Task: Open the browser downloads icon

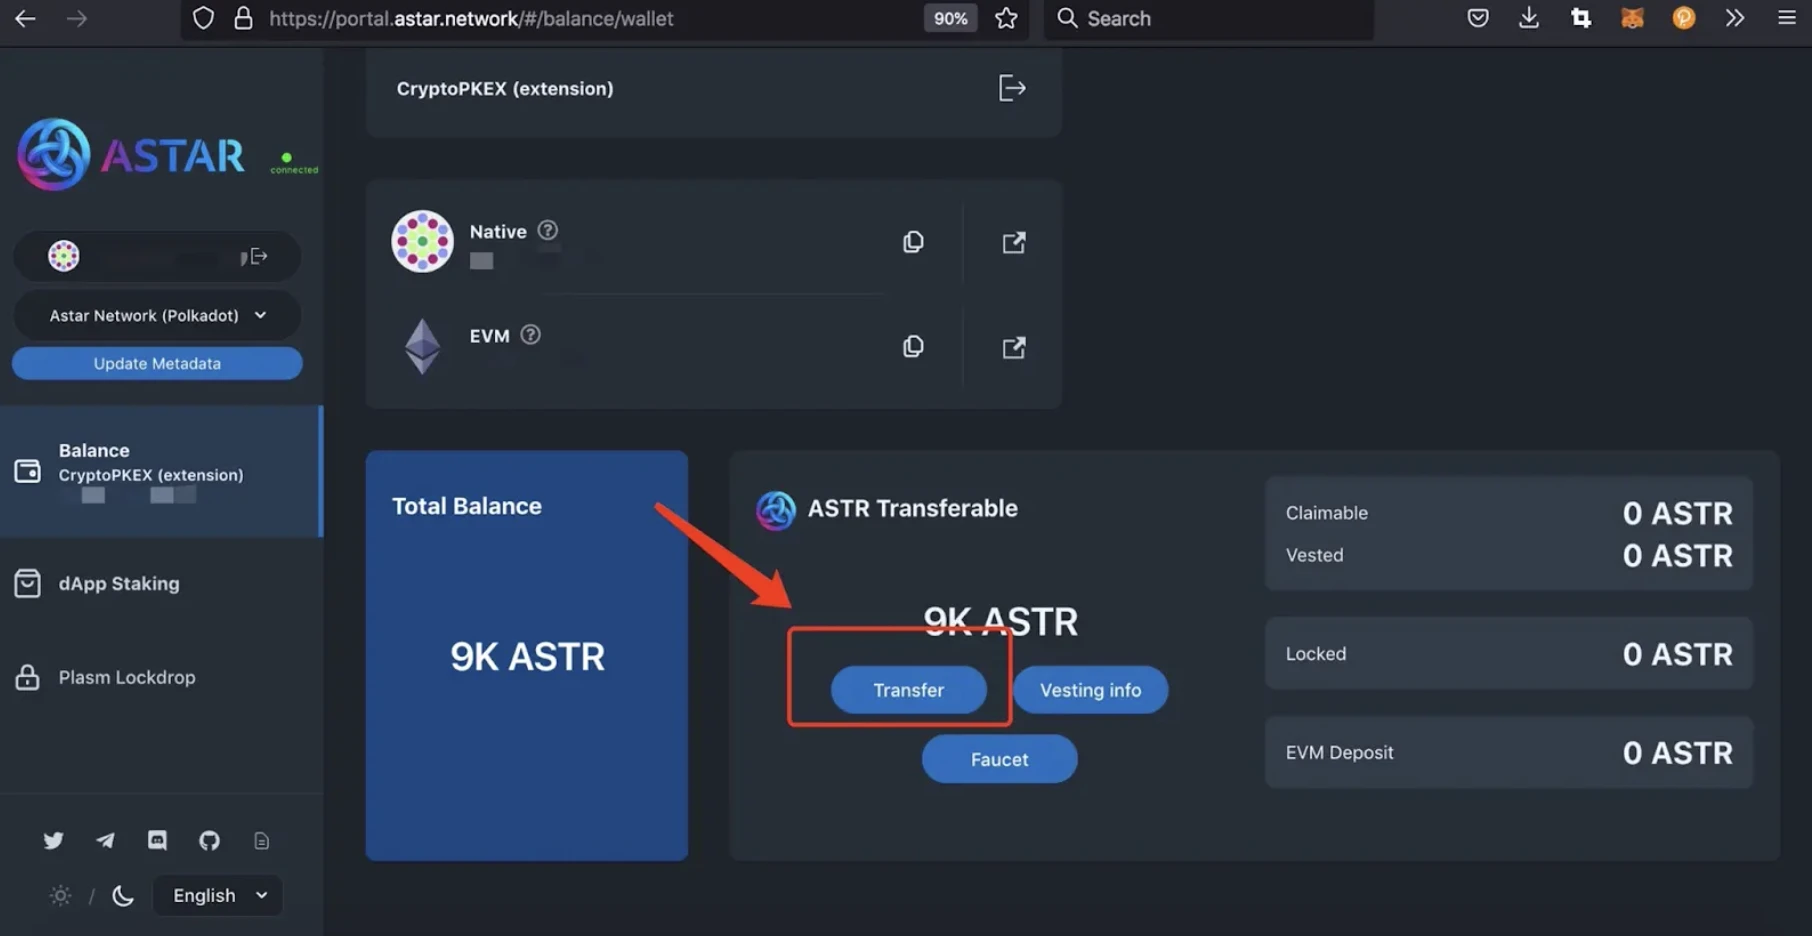Action: coord(1529,18)
